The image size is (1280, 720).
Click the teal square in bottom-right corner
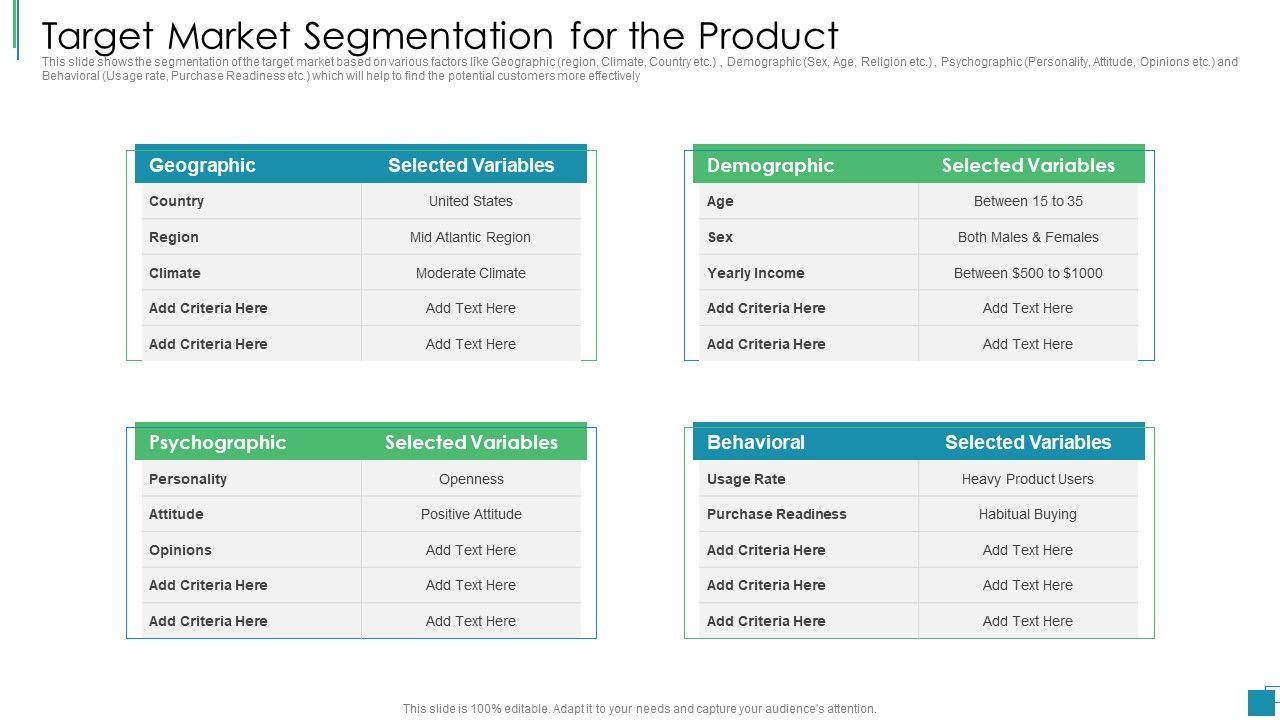pos(1260,702)
